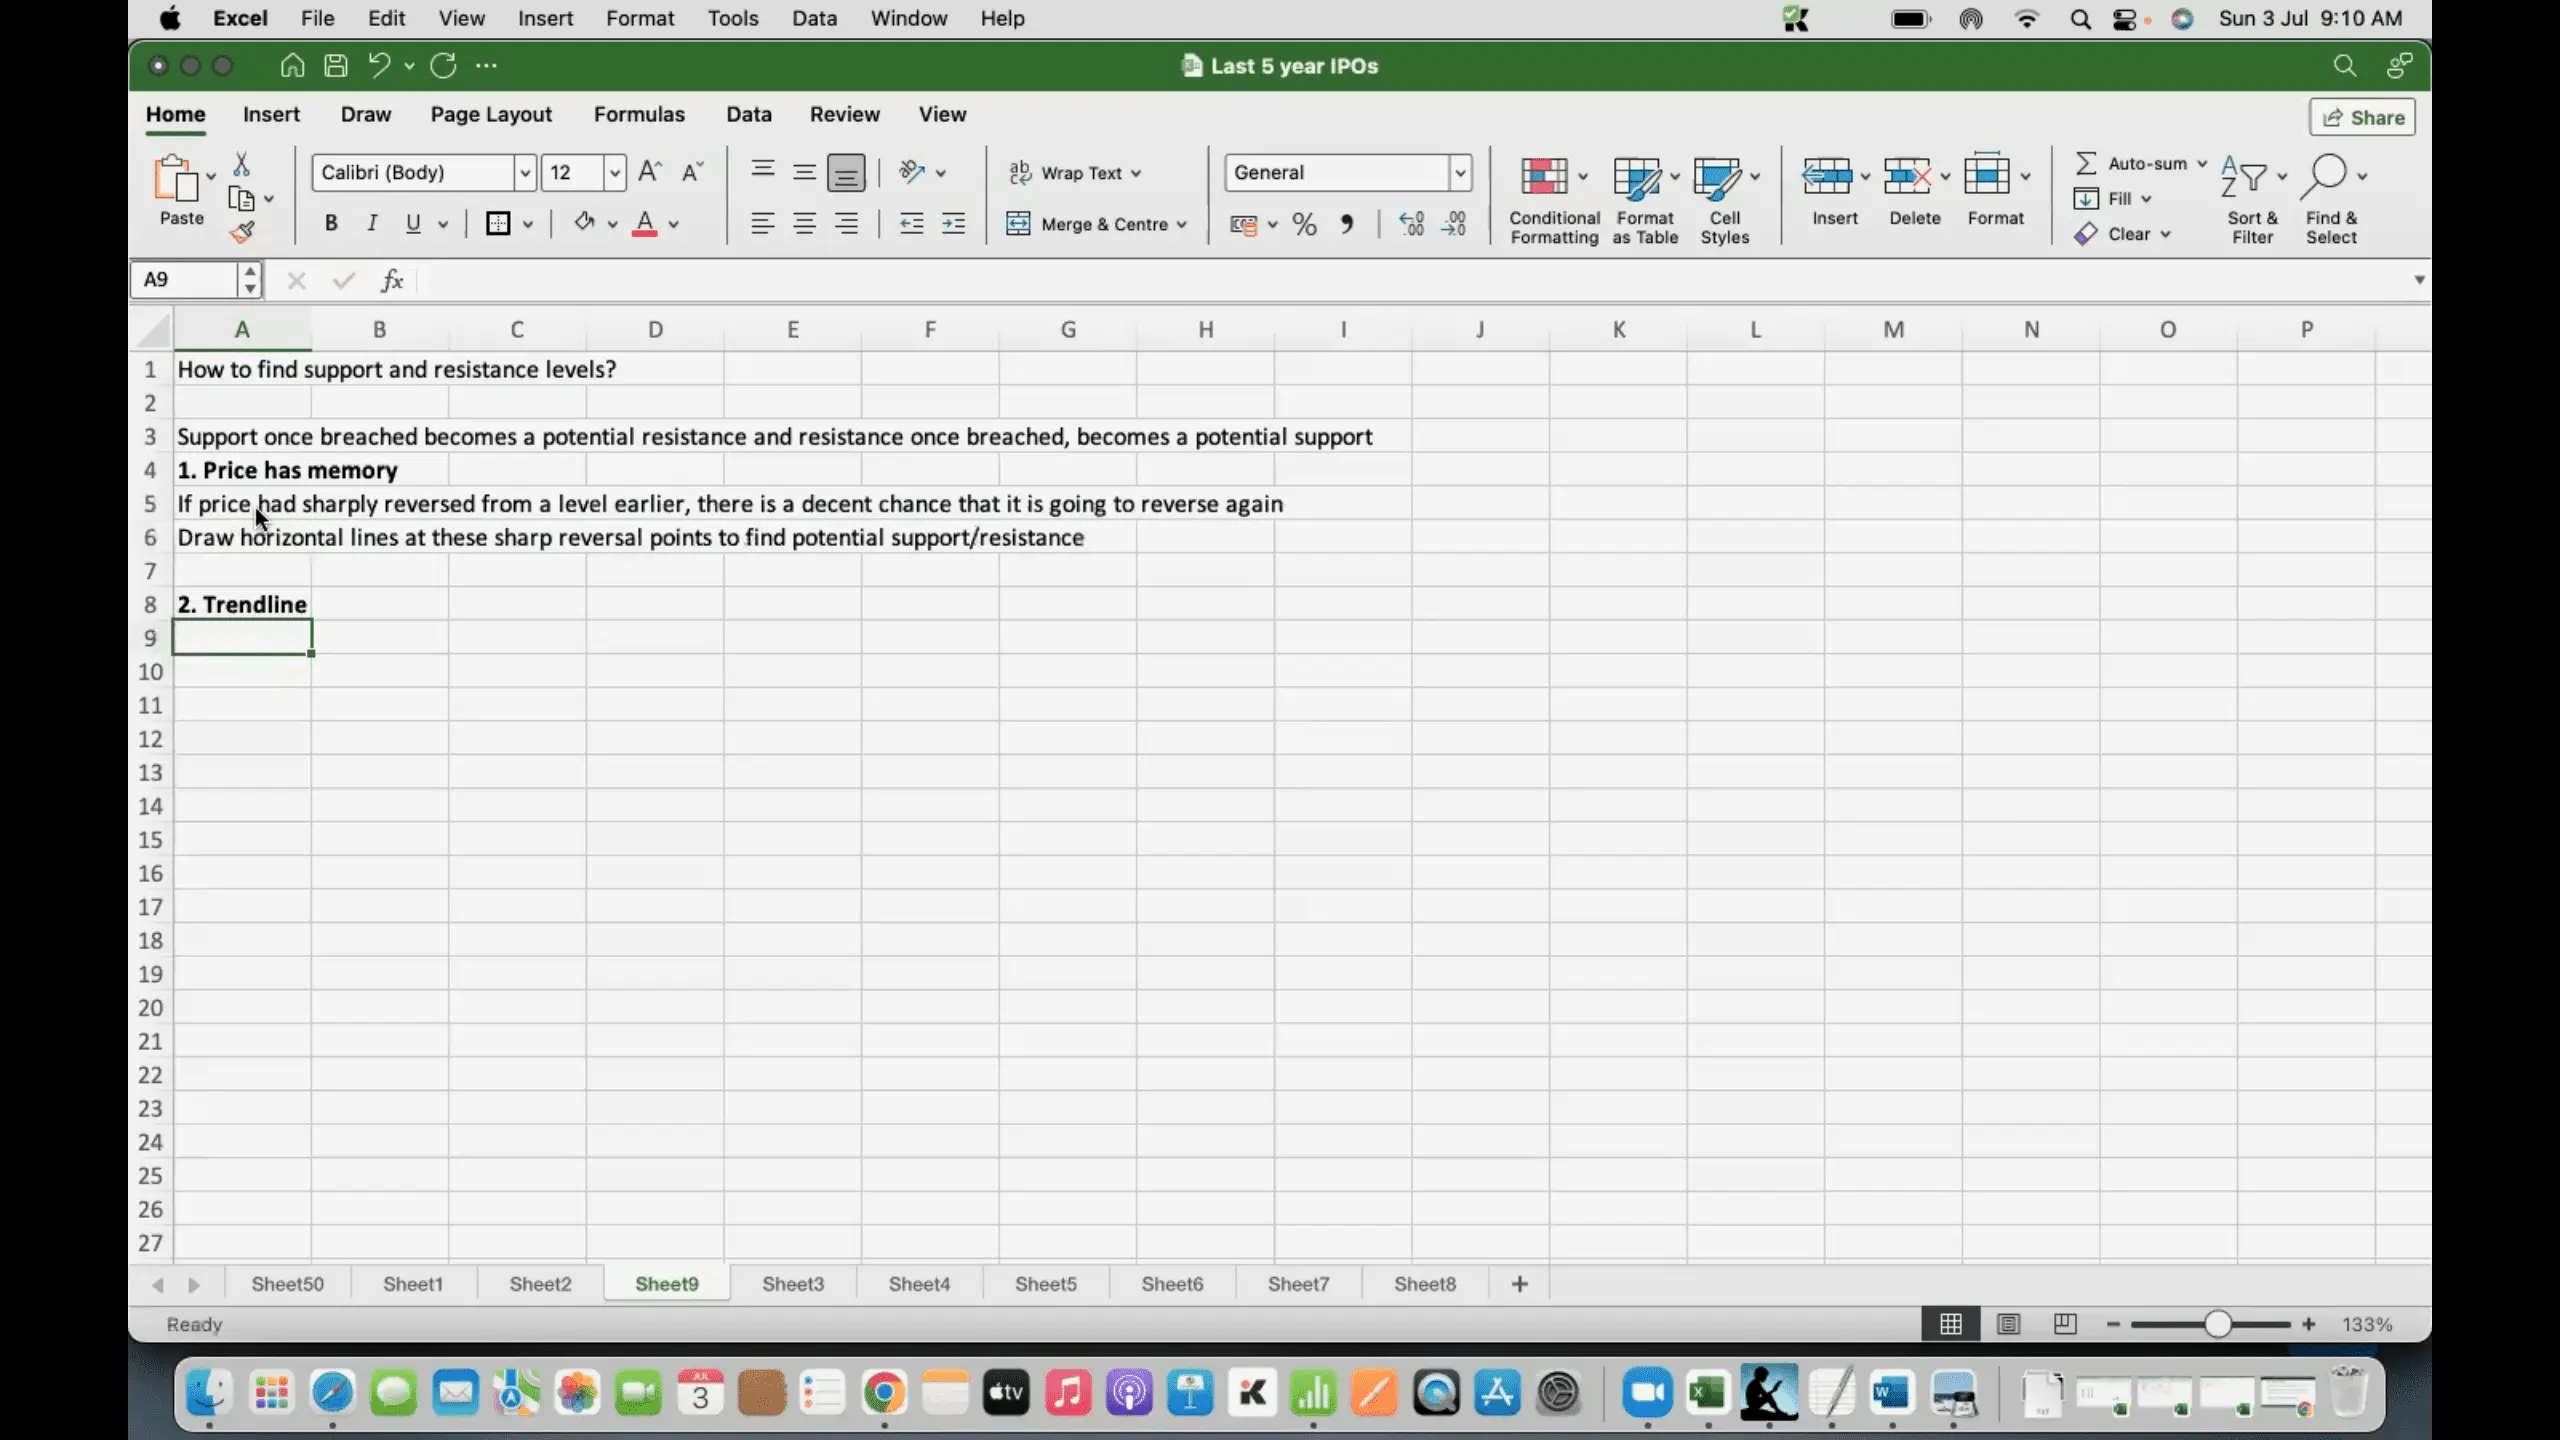Screen dimensions: 2560x1440
Task: Click the Format Painter brush icon
Action: pyautogui.click(x=242, y=233)
